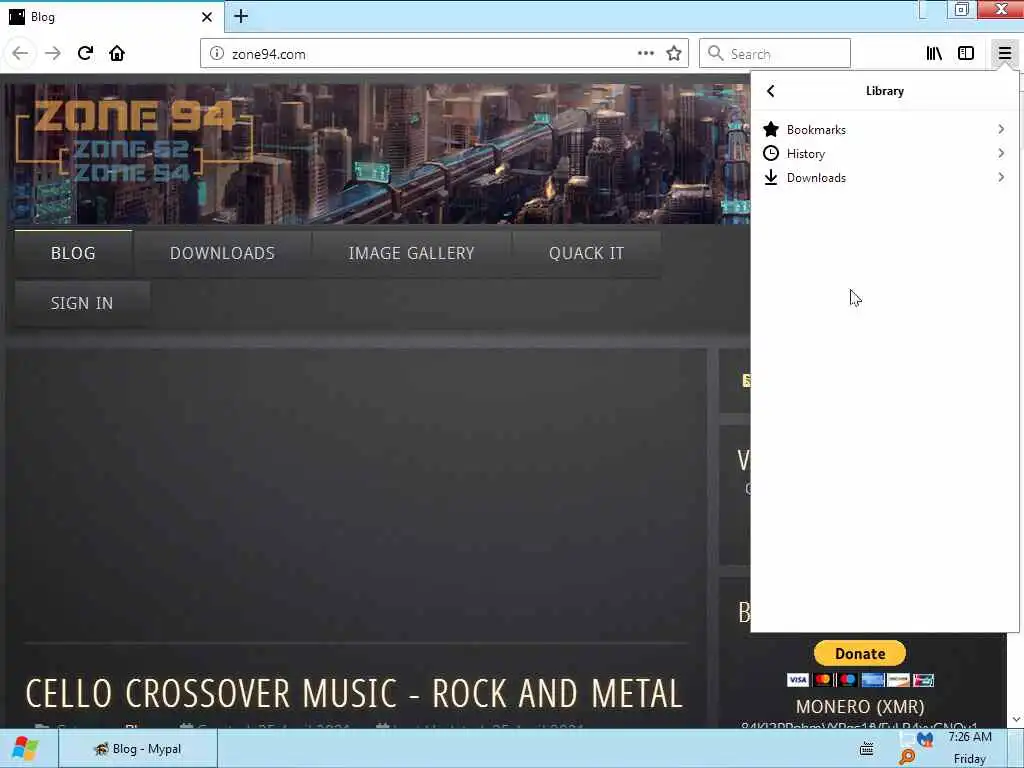Viewport: 1024px width, 768px height.
Task: Click the SIGN IN button
Action: pos(82,303)
